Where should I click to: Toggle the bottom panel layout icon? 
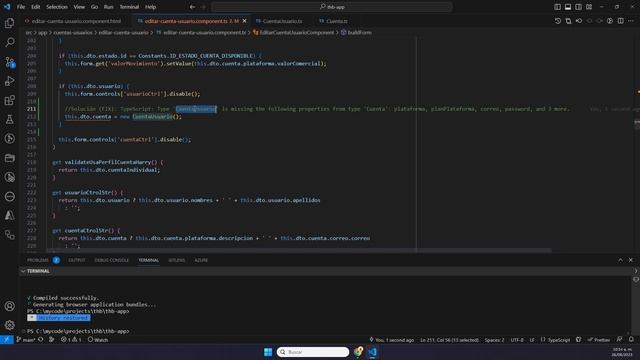[568, 7]
